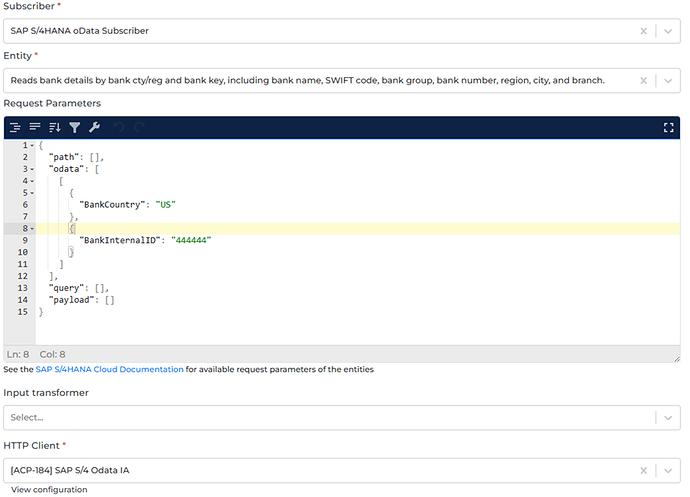Click the Ln: 8 status indicator

pyautogui.click(x=18, y=354)
